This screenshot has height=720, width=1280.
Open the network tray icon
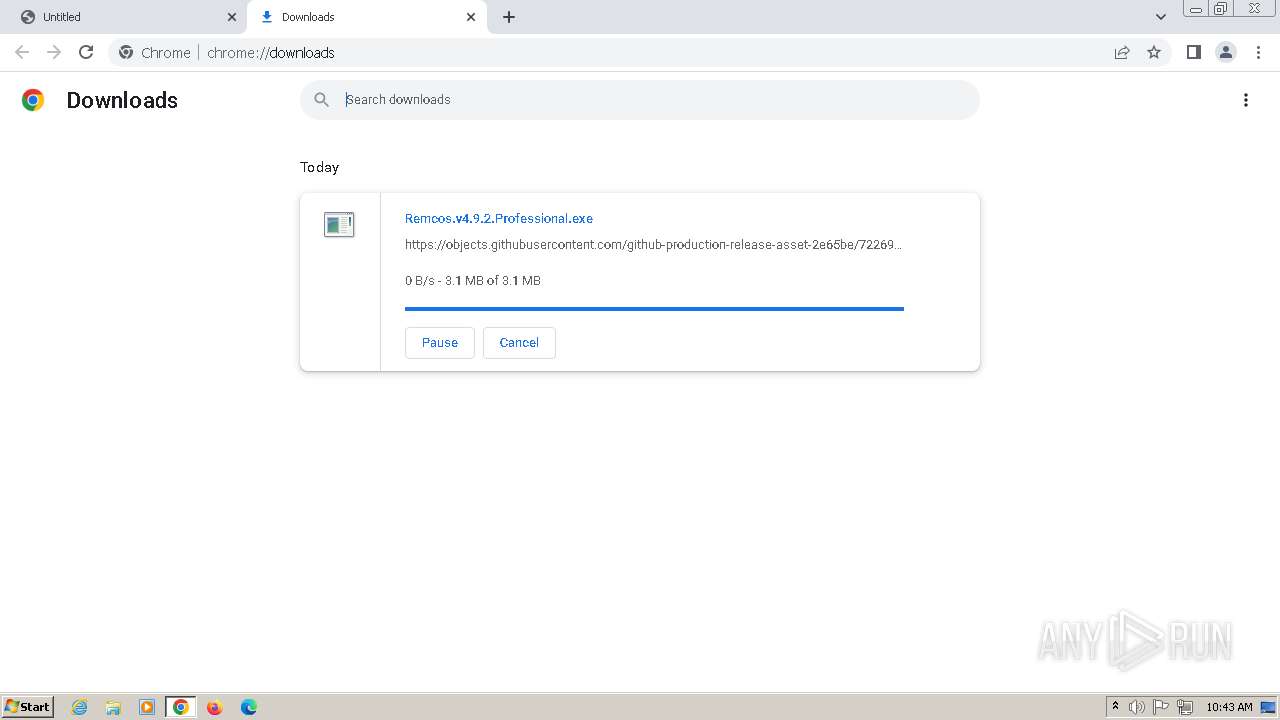(x=1185, y=707)
